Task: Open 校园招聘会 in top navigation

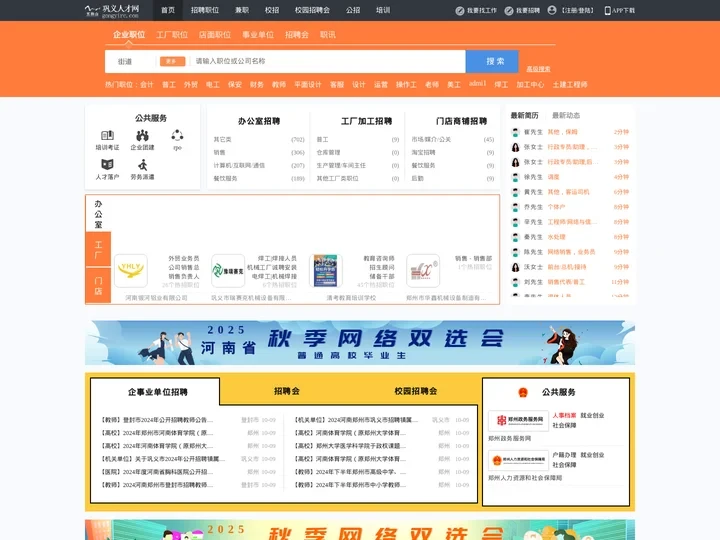Action: (312, 10)
